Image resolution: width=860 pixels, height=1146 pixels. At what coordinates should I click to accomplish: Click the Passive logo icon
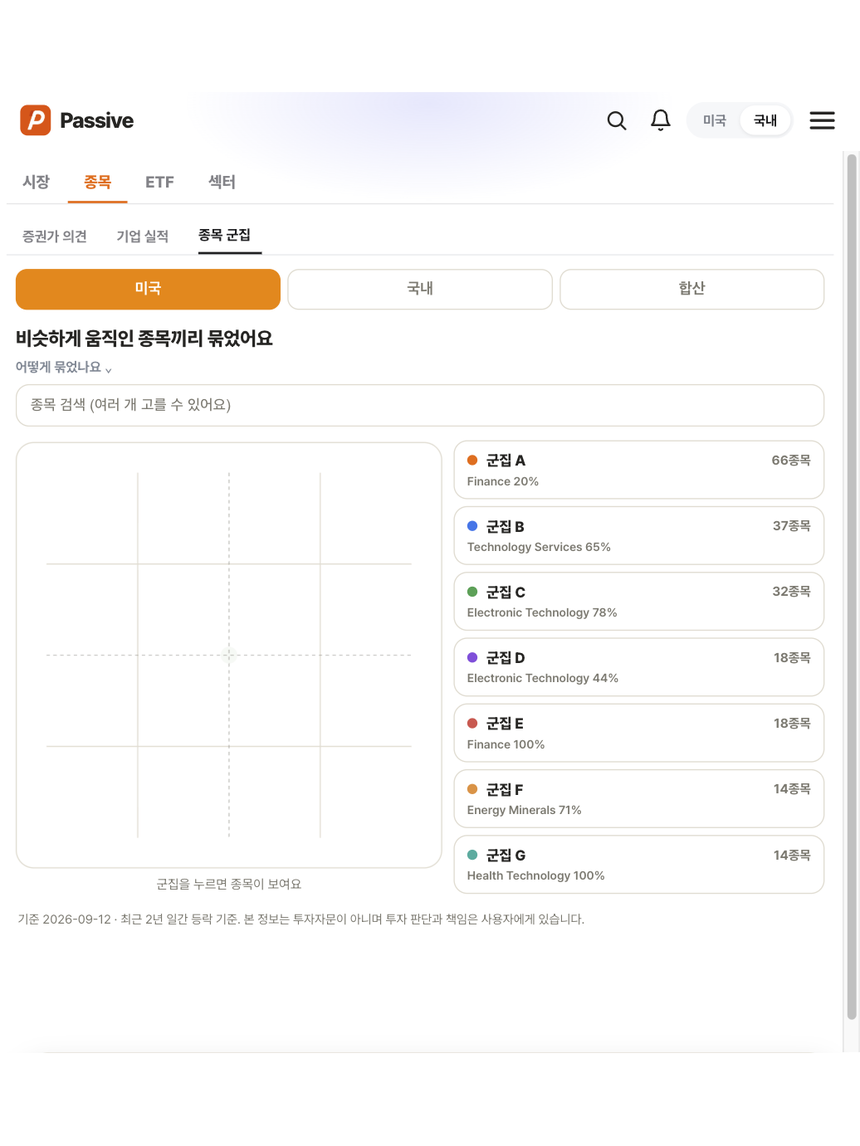pyautogui.click(x=35, y=120)
